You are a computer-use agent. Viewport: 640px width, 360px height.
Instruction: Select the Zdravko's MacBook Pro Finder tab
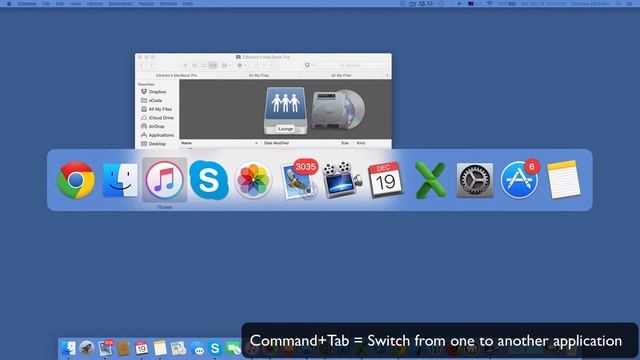click(176, 76)
